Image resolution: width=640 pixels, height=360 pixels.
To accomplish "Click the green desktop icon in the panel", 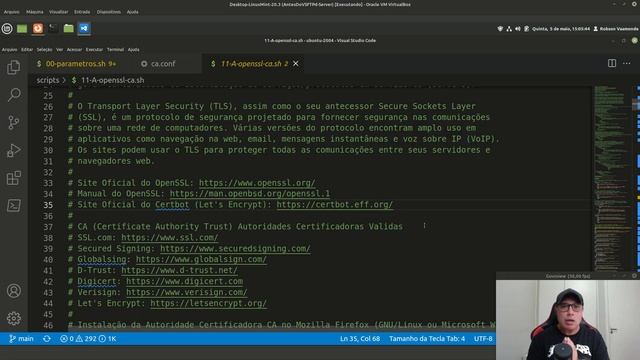I will click(22, 28).
